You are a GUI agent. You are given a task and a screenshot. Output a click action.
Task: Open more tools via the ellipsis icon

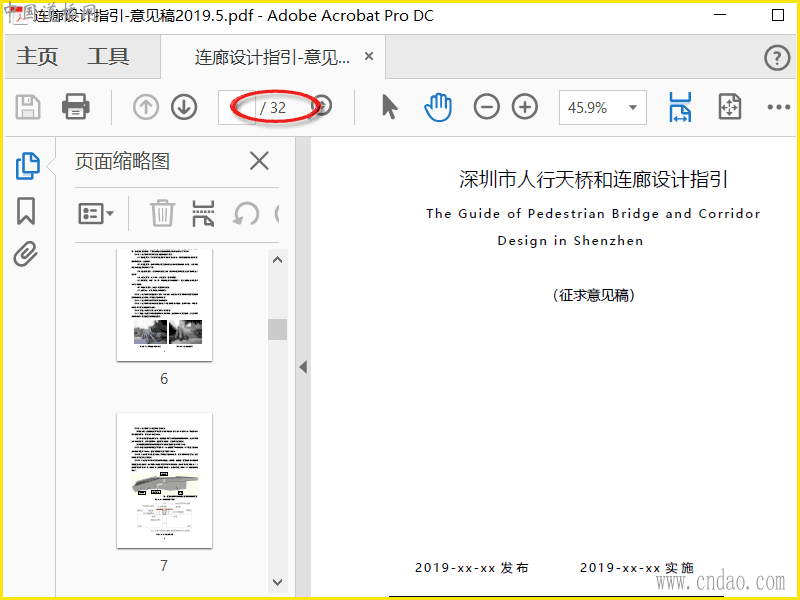point(779,107)
